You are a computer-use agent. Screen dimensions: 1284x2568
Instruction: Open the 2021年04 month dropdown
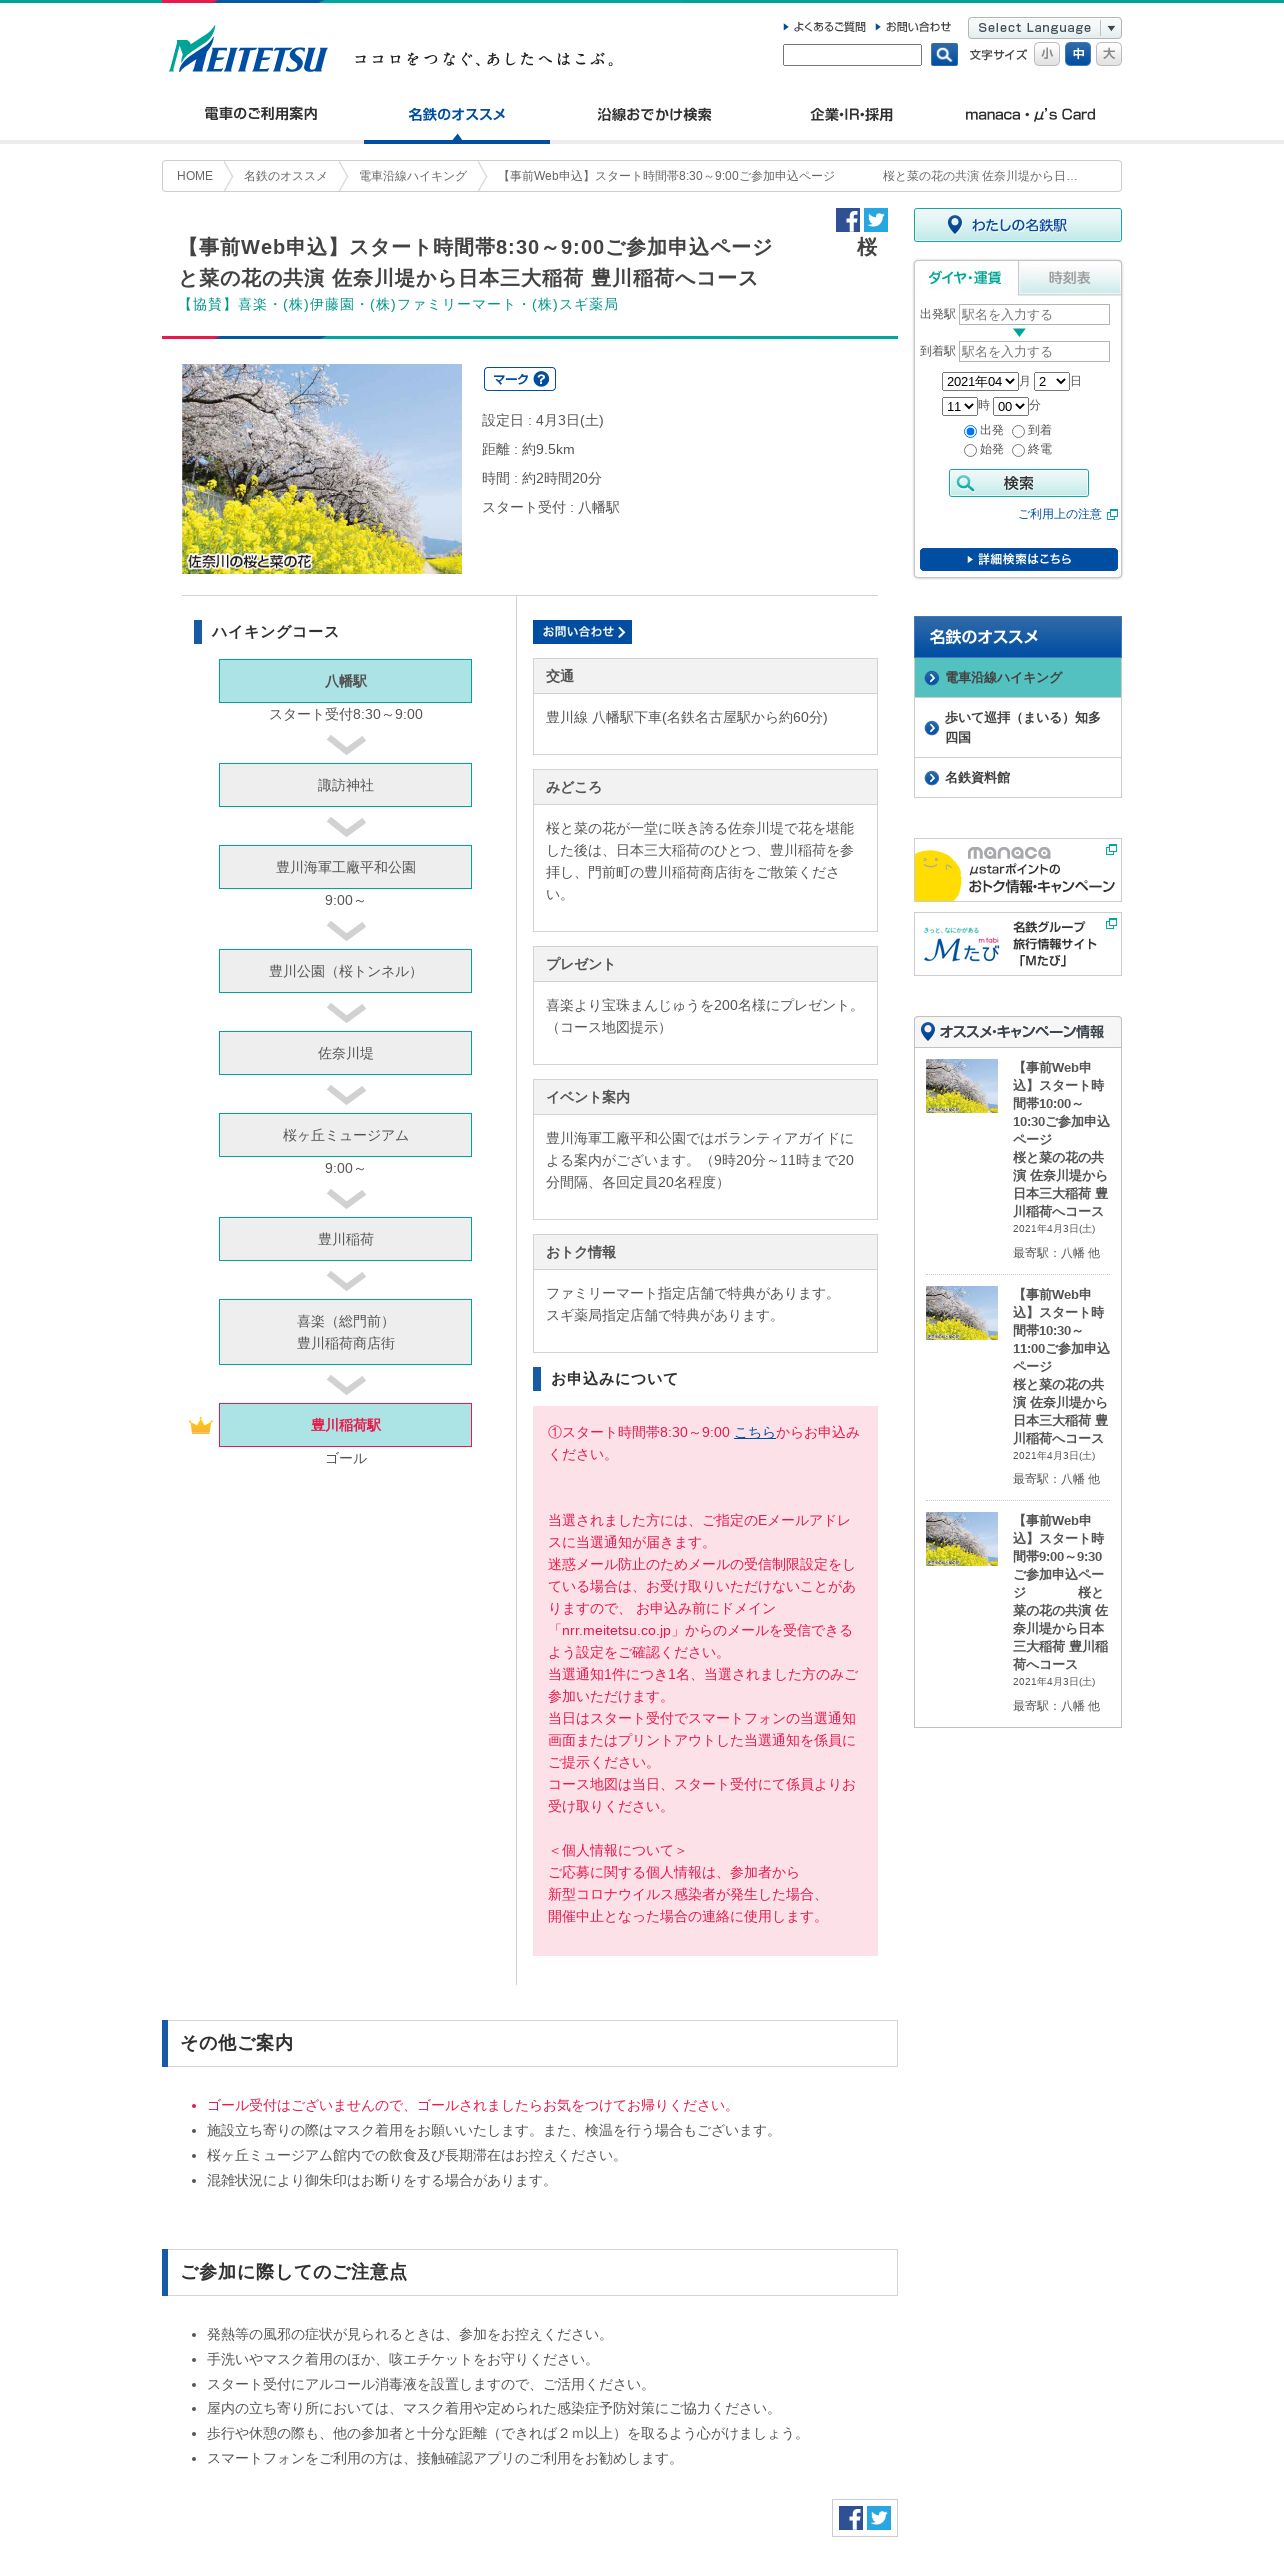[x=980, y=381]
